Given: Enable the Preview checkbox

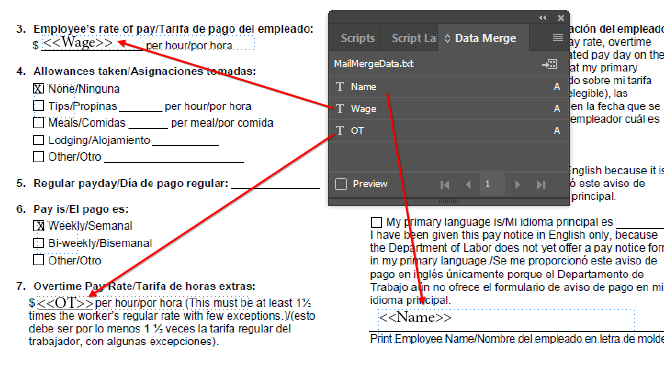Looking at the screenshot, I should coord(341,184).
